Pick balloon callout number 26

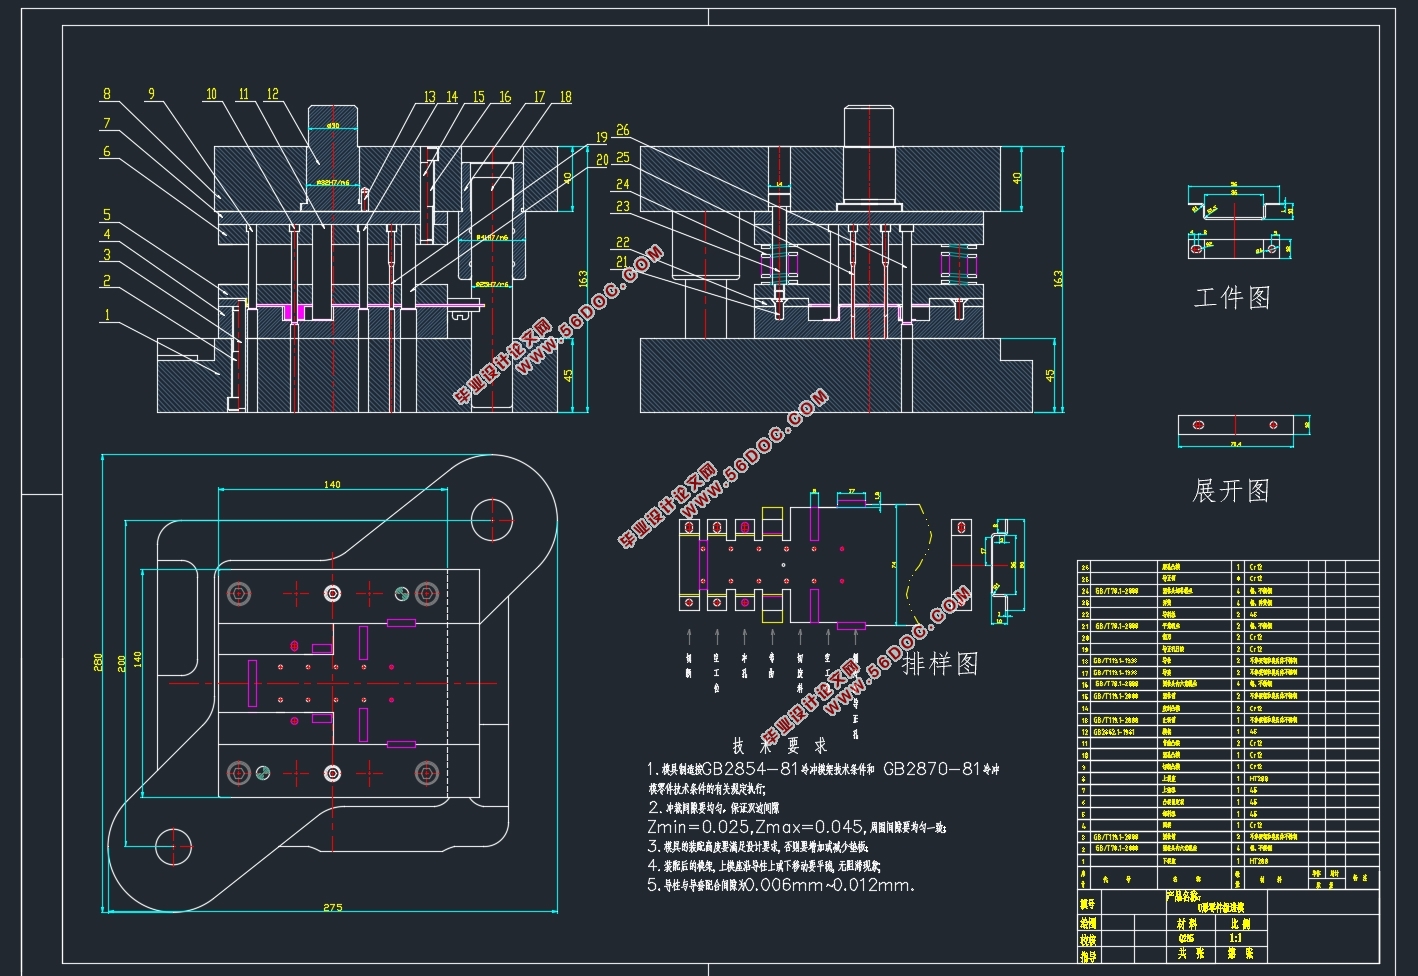623,131
